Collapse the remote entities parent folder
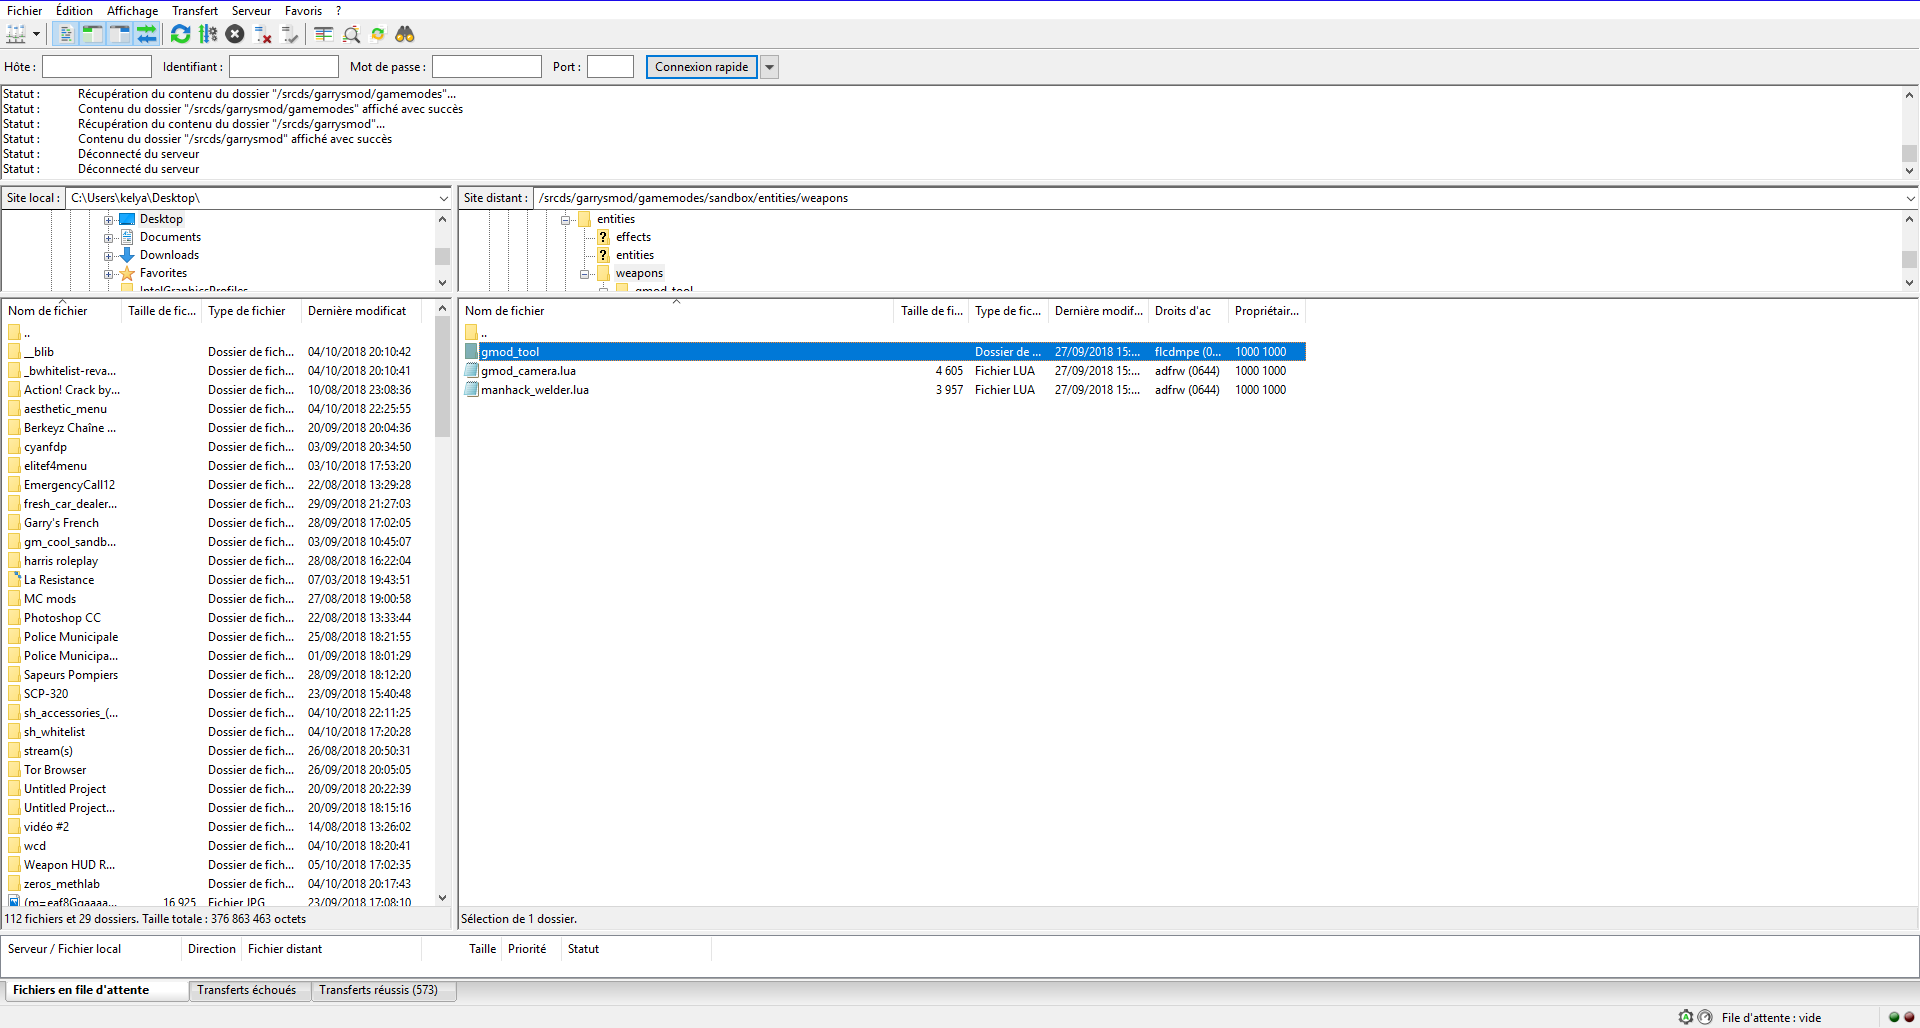 566,220
